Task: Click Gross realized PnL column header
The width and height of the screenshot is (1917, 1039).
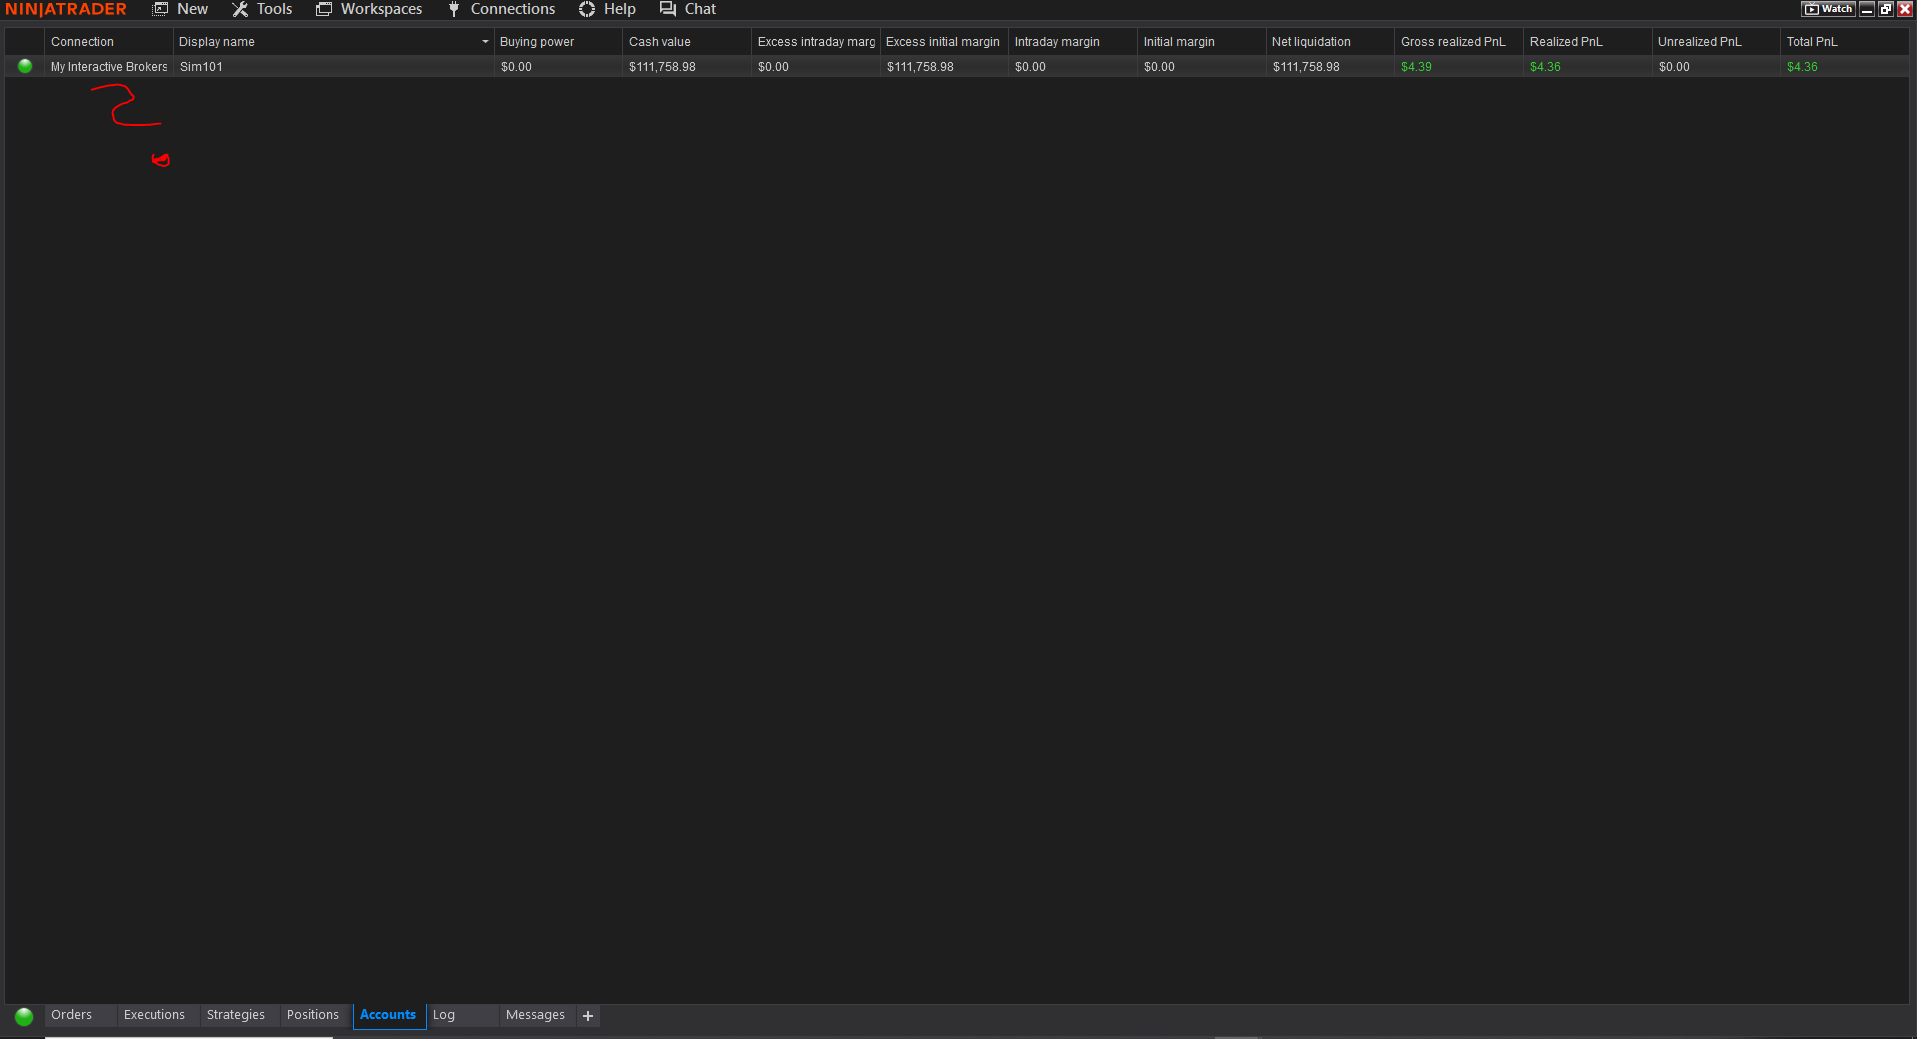Action: 1459,42
